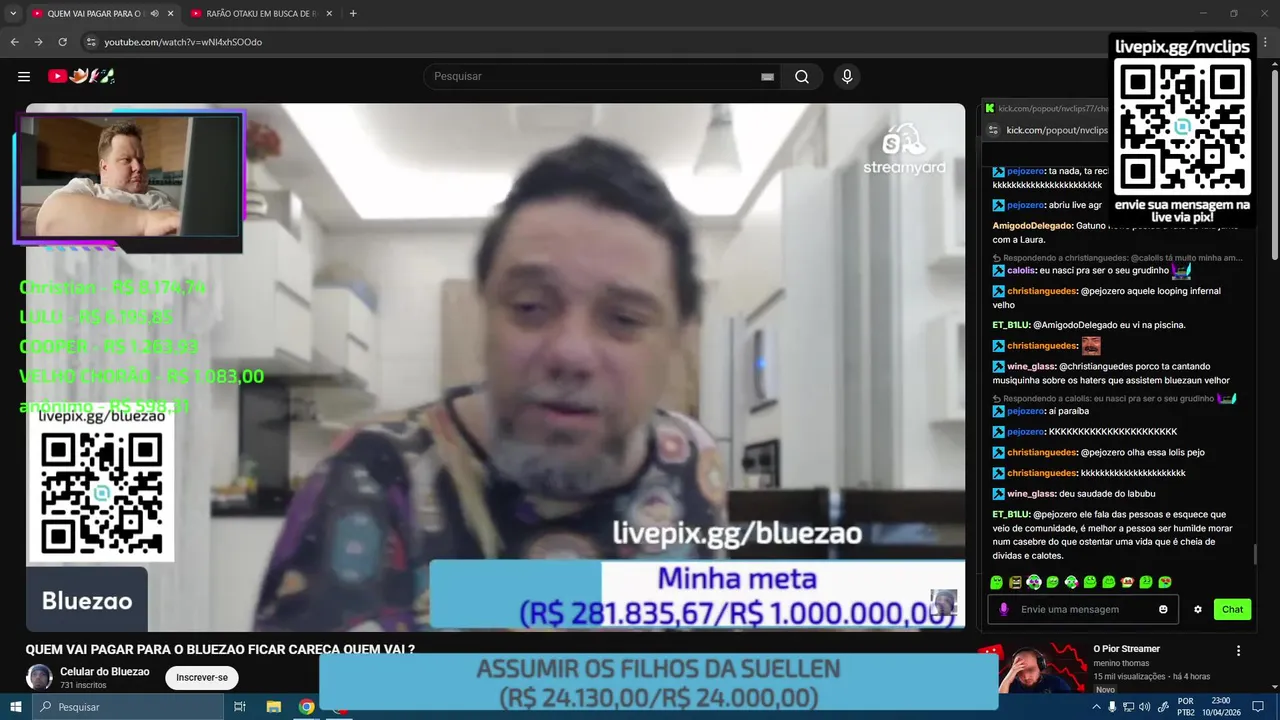Open Task View on the taskbar

240,707
